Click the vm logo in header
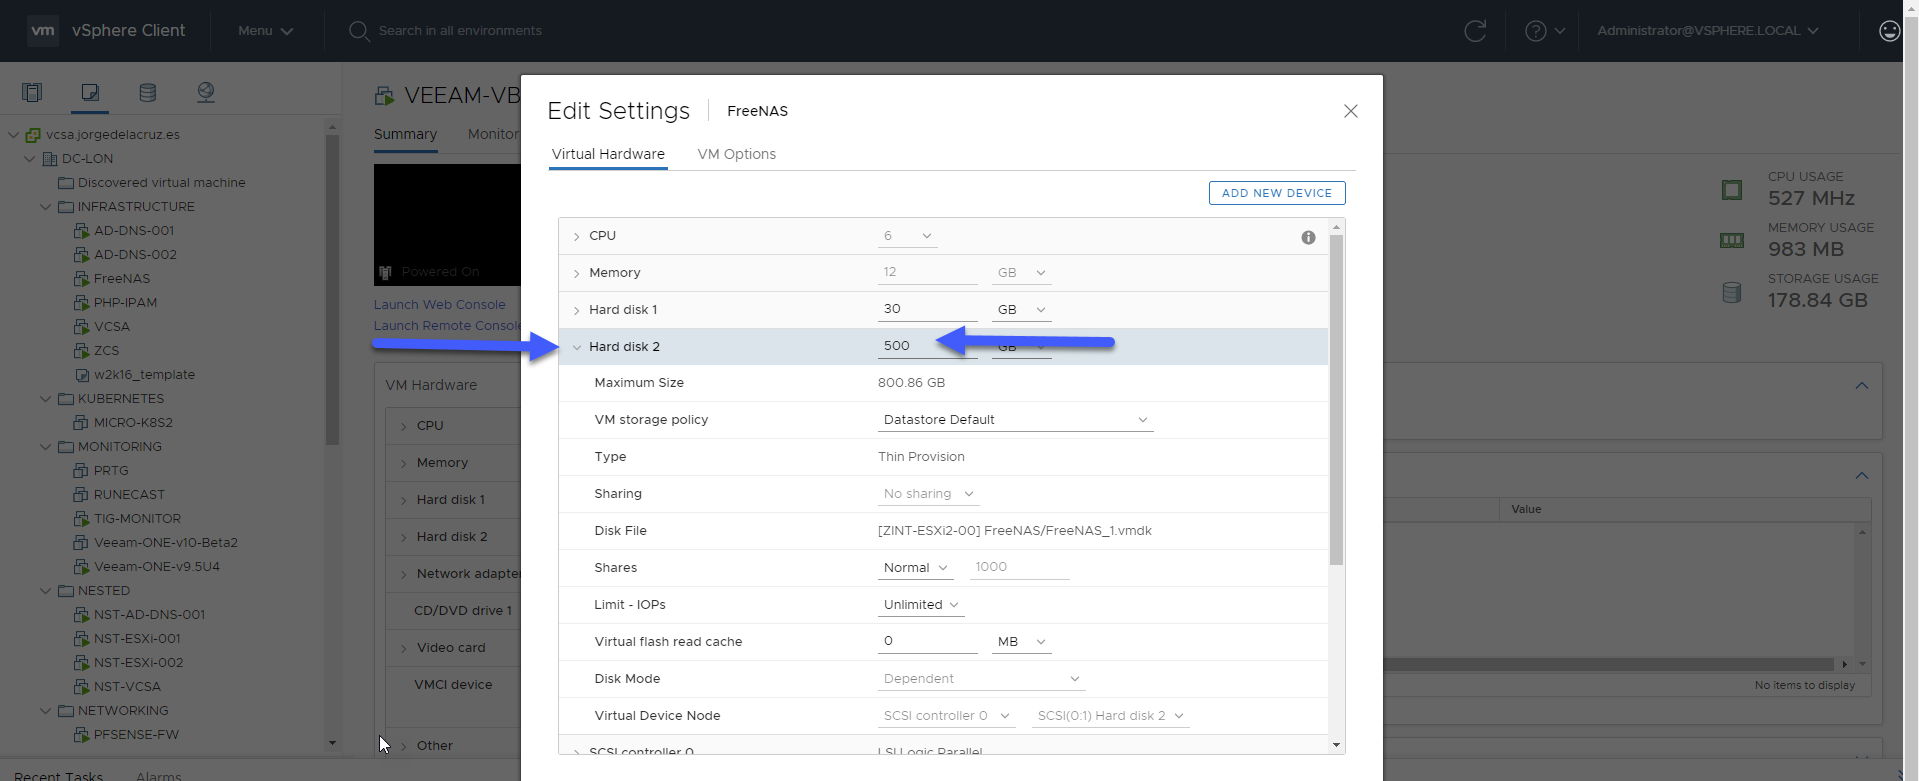Viewport: 1919px width, 781px height. [43, 31]
